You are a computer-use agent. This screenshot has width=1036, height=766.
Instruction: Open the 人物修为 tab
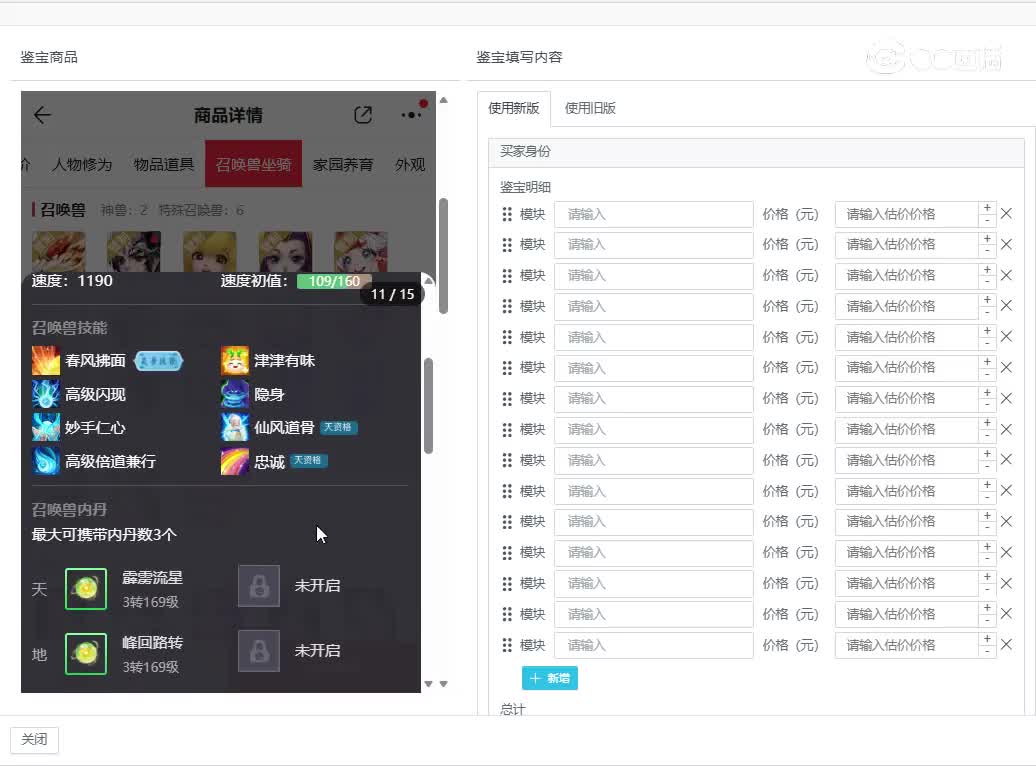click(82, 165)
